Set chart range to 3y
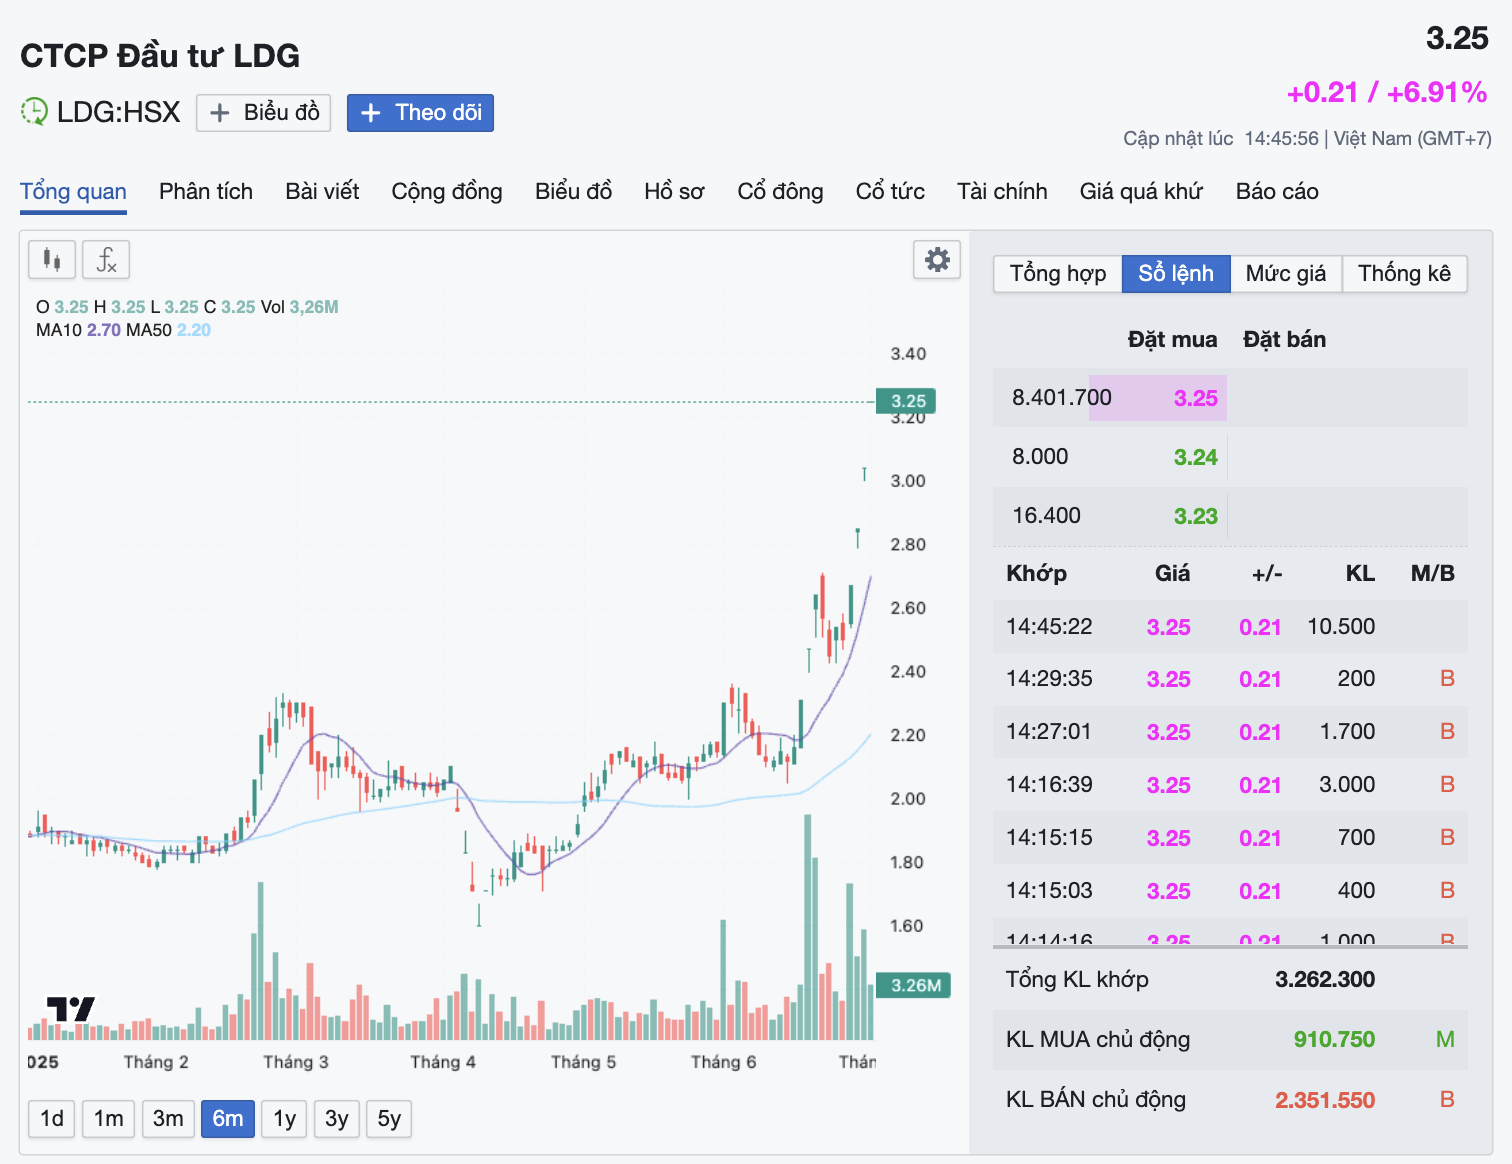1512x1164 pixels. [x=337, y=1118]
